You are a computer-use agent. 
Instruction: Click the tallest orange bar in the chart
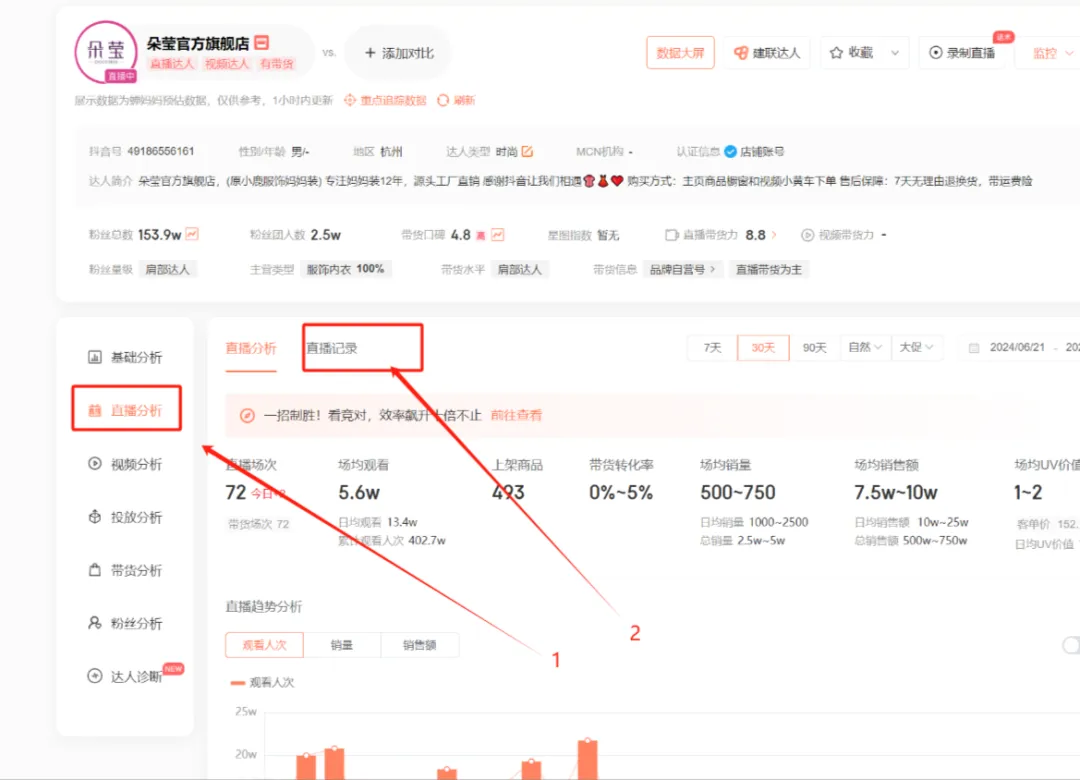pyautogui.click(x=588, y=760)
